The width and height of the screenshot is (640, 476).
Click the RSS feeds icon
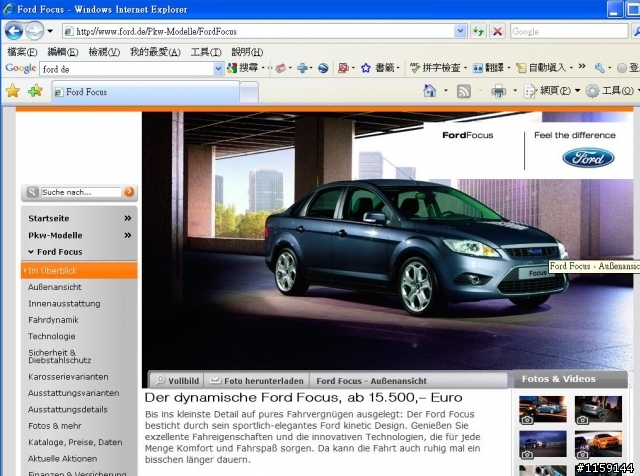pos(464,91)
